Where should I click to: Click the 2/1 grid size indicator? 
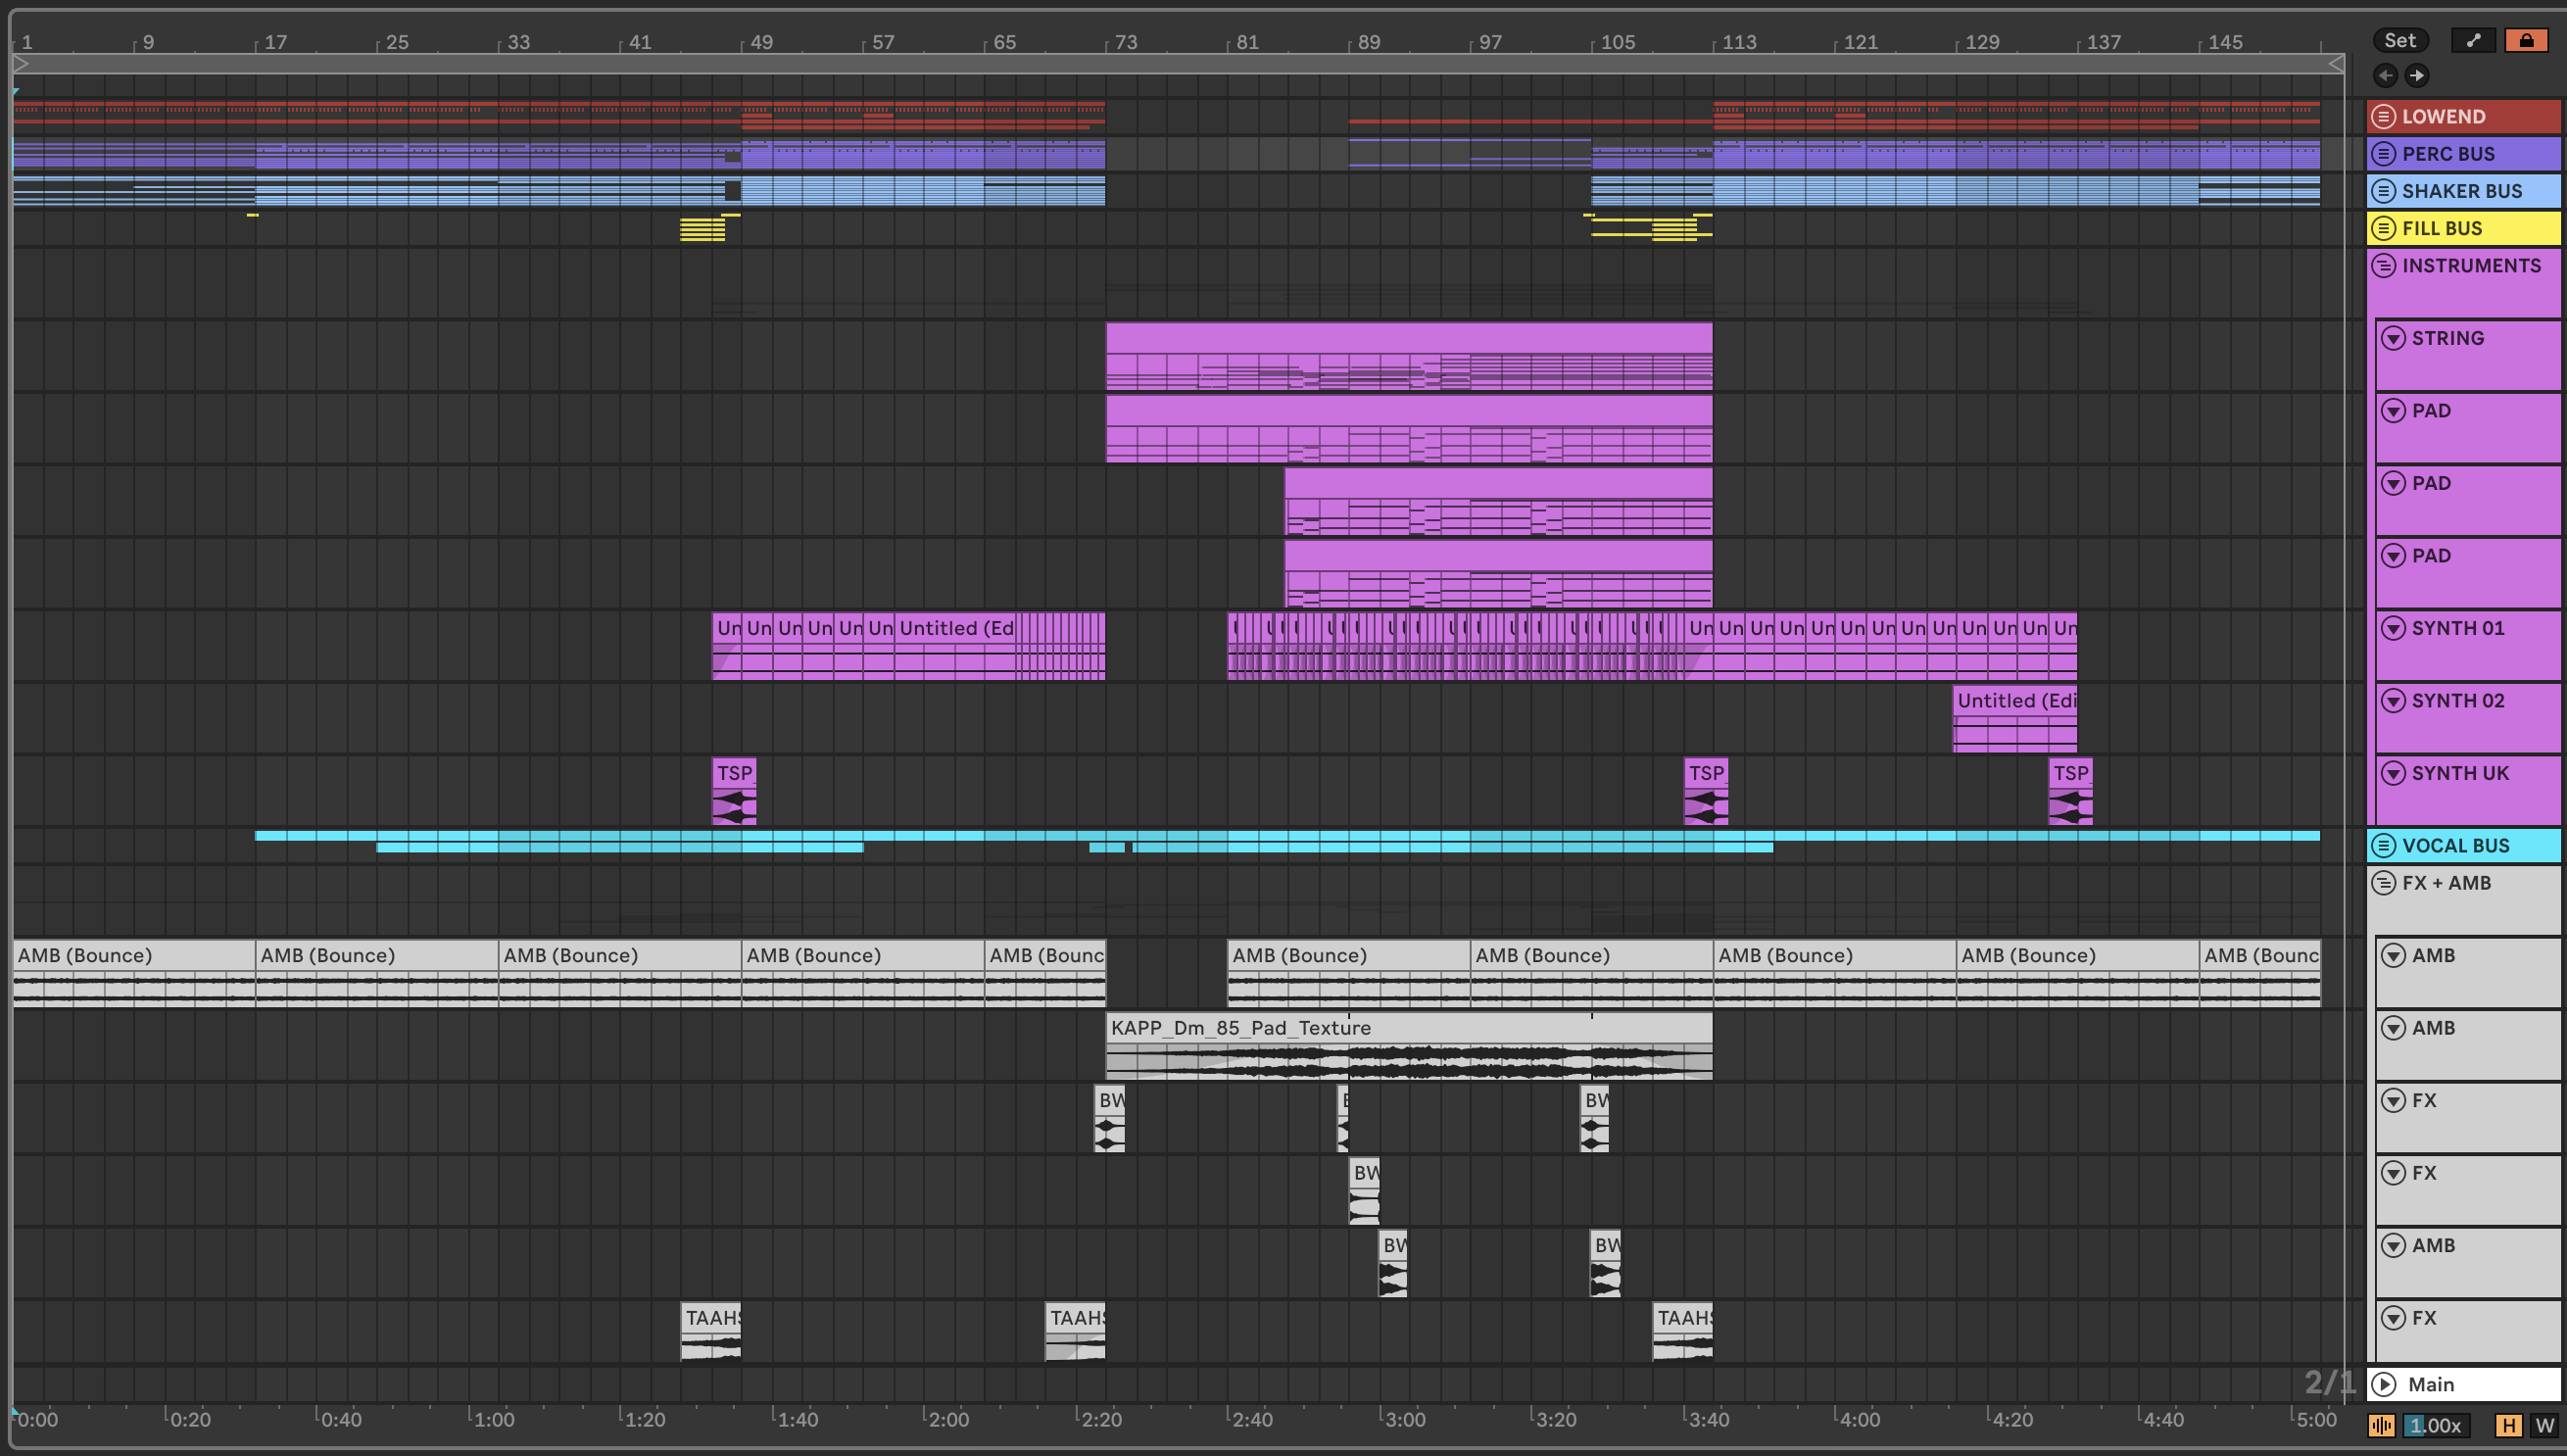coord(2329,1382)
